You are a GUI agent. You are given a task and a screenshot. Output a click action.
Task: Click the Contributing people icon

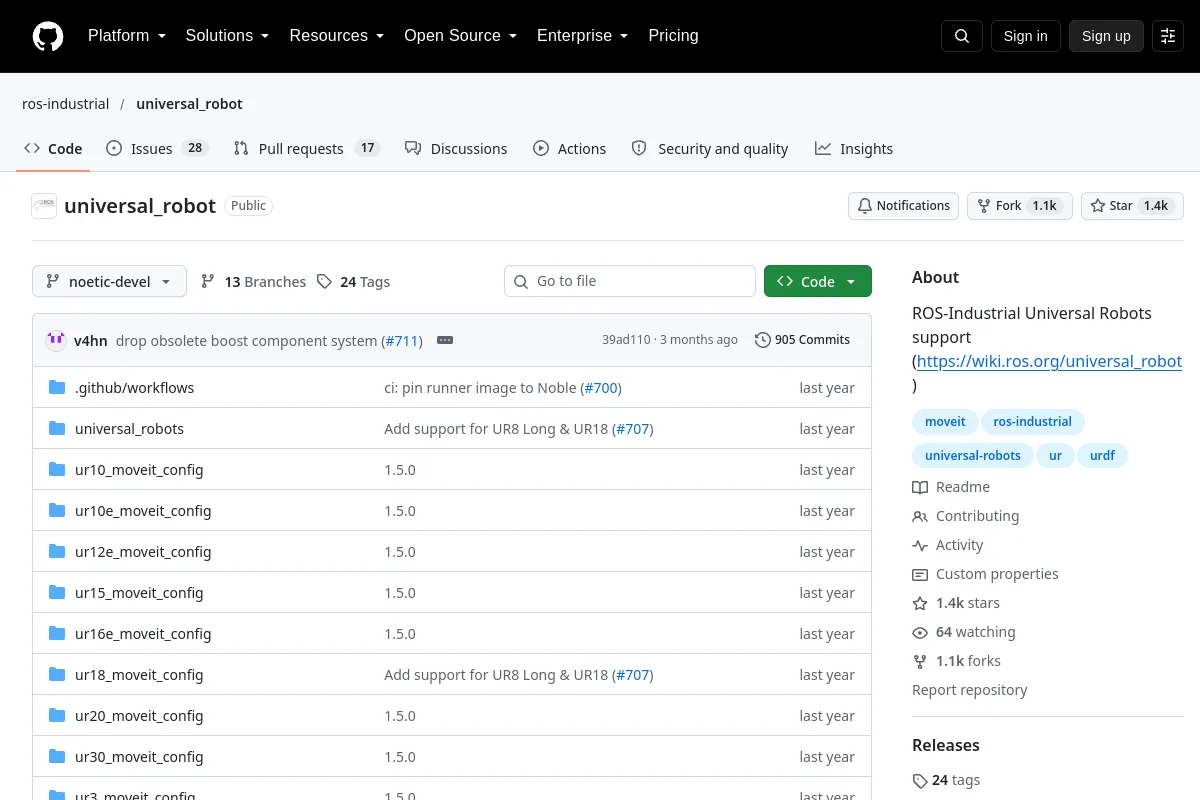pos(920,516)
